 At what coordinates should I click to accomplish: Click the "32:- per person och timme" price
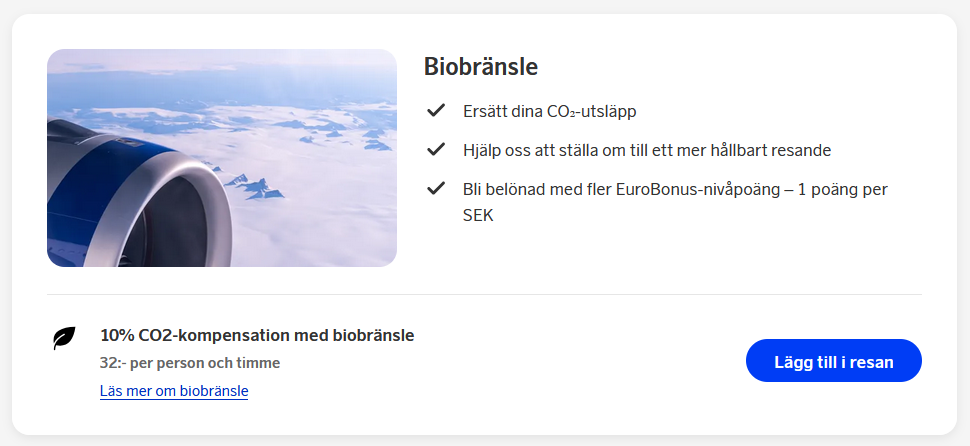tap(190, 363)
